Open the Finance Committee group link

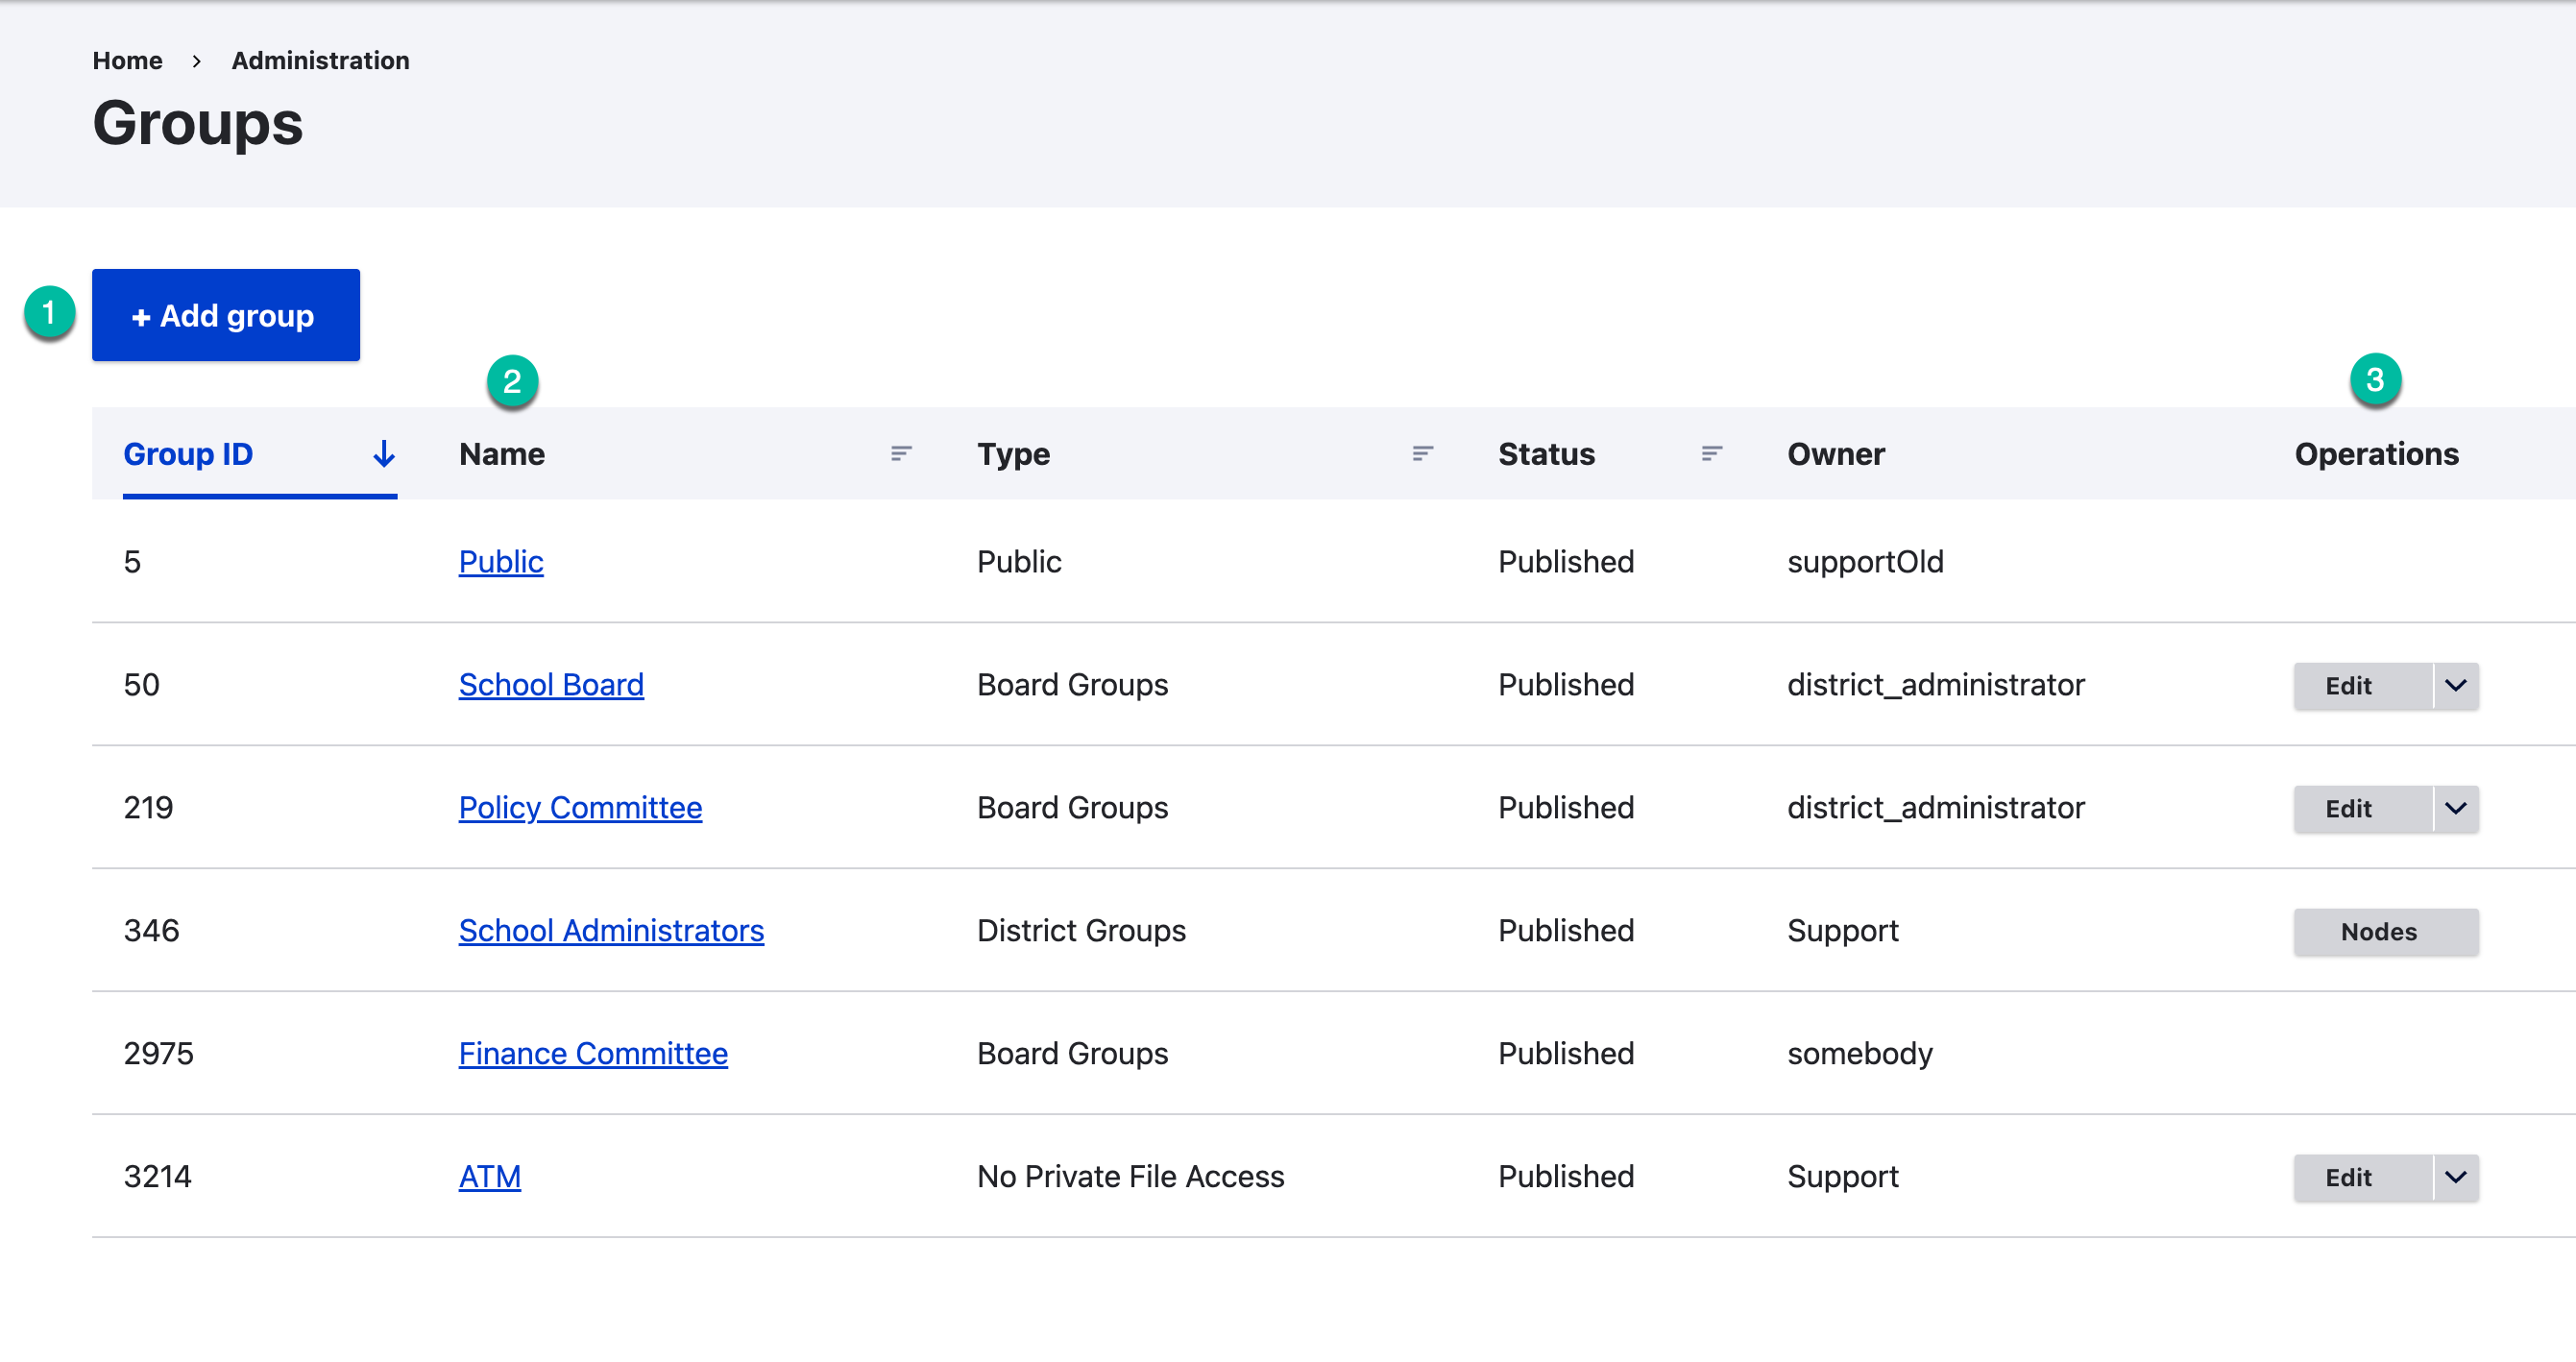(x=593, y=1053)
